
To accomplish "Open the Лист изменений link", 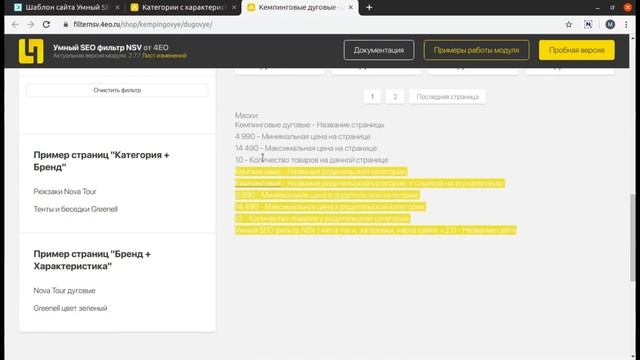I will tap(164, 56).
